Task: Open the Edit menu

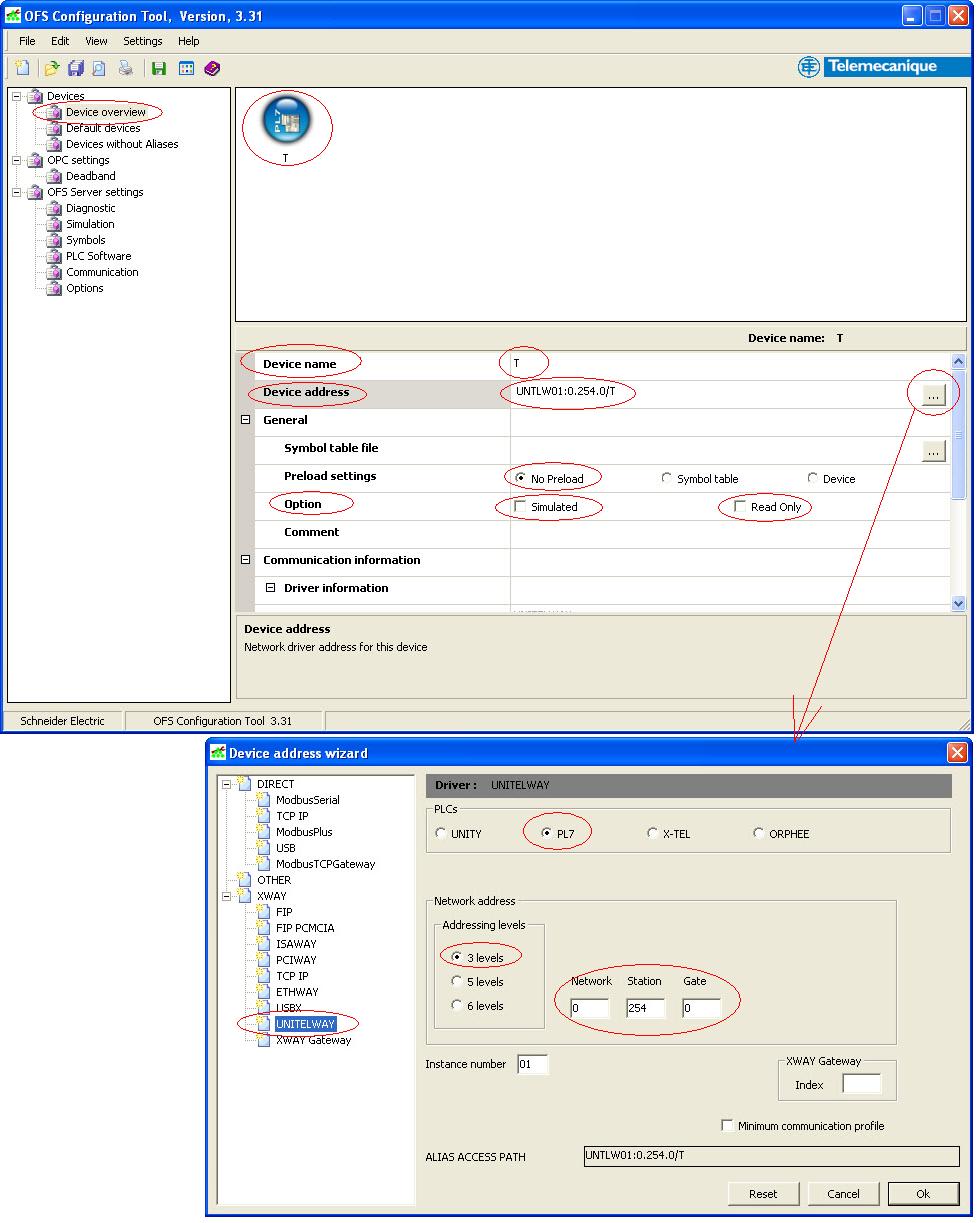Action: [60, 41]
